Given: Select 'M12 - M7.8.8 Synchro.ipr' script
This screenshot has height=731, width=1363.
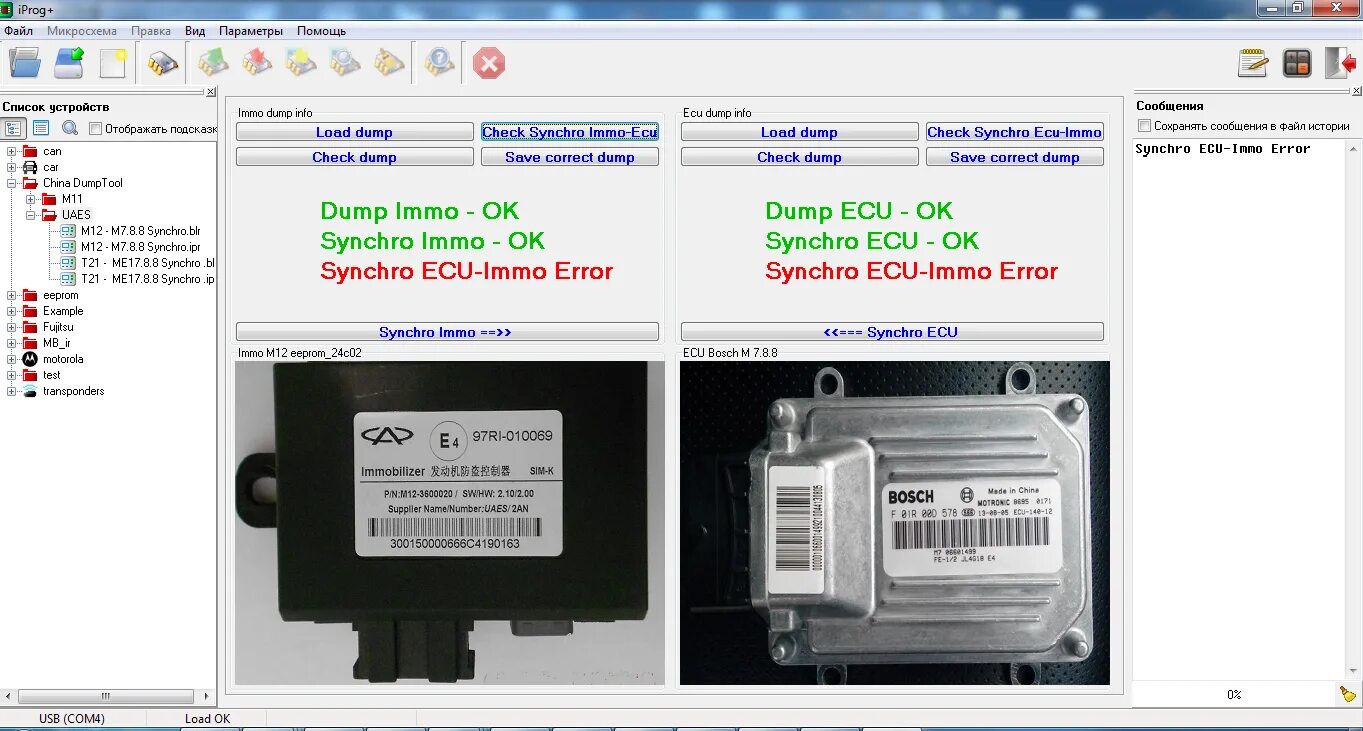Looking at the screenshot, I should click(x=140, y=247).
